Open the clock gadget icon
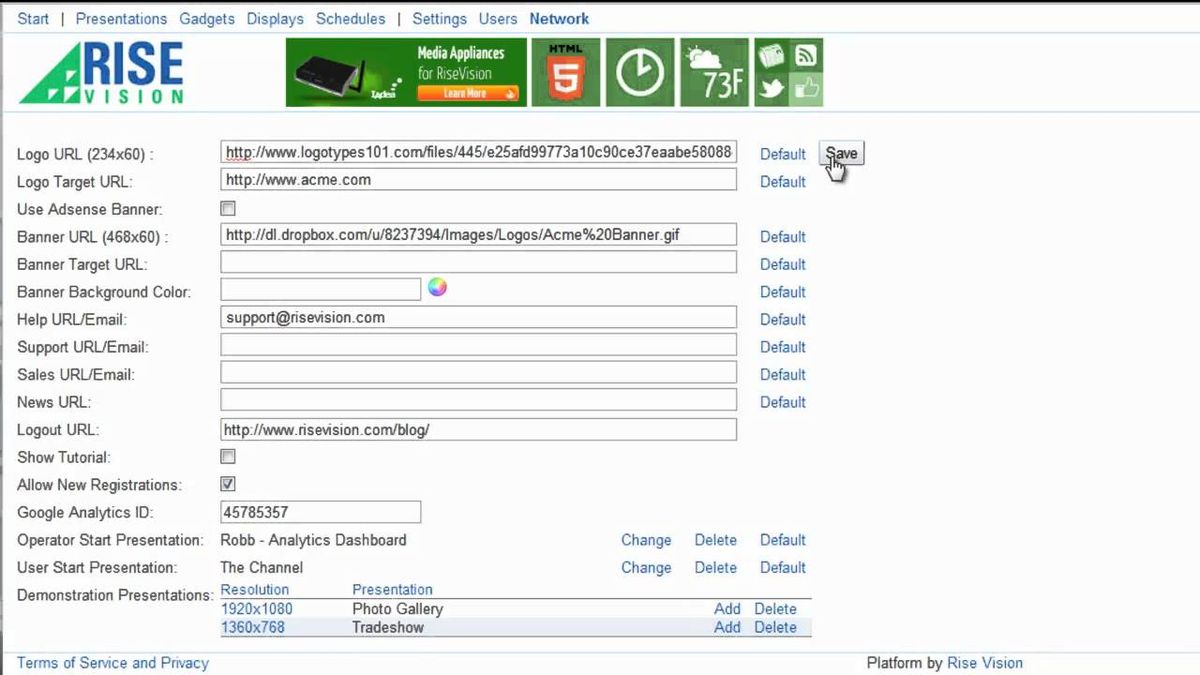The height and width of the screenshot is (675, 1200). click(x=640, y=73)
